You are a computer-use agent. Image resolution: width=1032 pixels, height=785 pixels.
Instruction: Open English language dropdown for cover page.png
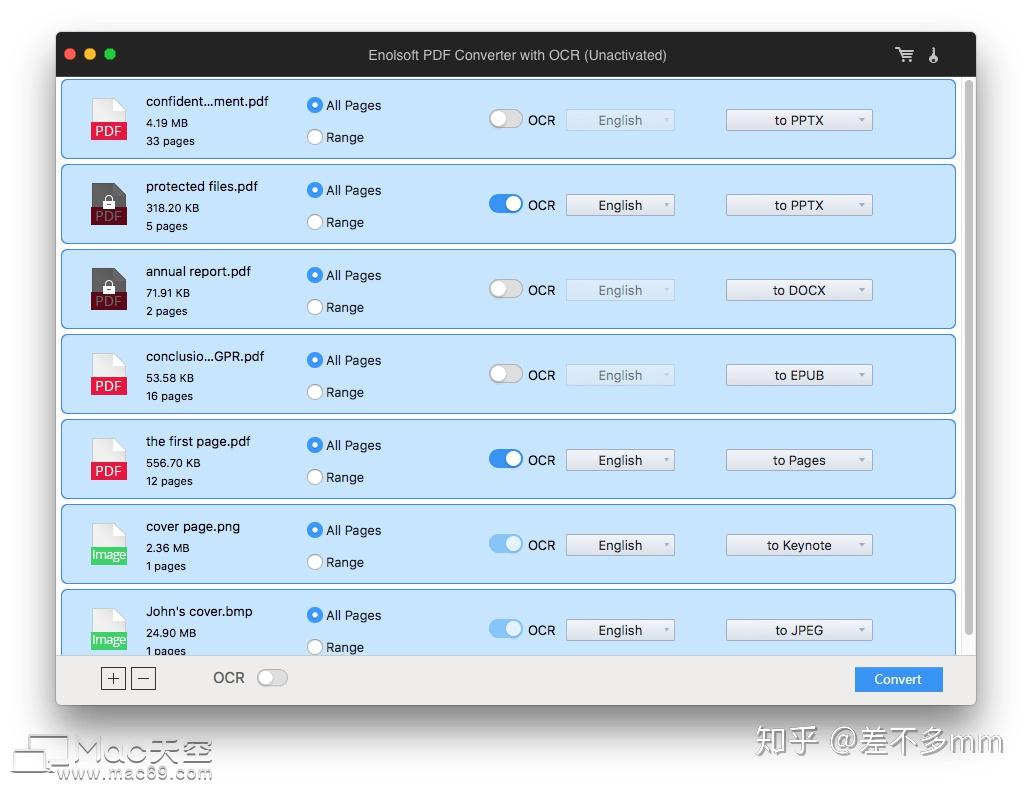pyautogui.click(x=620, y=544)
